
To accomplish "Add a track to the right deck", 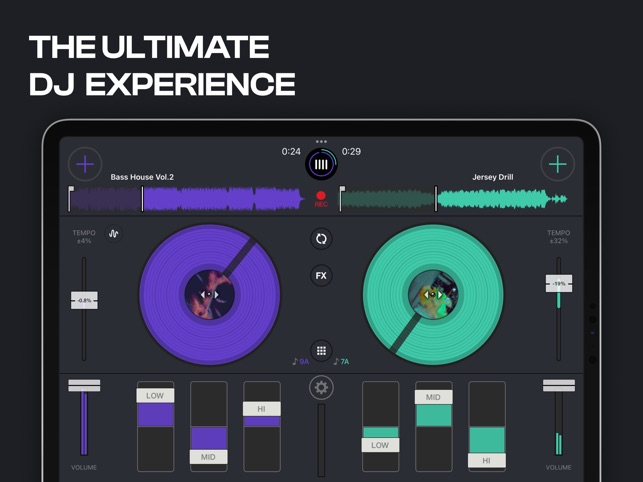I will click(557, 163).
